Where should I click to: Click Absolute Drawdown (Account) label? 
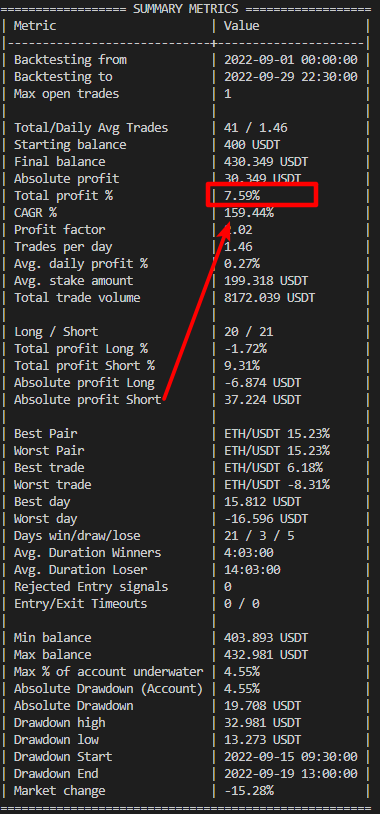pyautogui.click(x=108, y=689)
